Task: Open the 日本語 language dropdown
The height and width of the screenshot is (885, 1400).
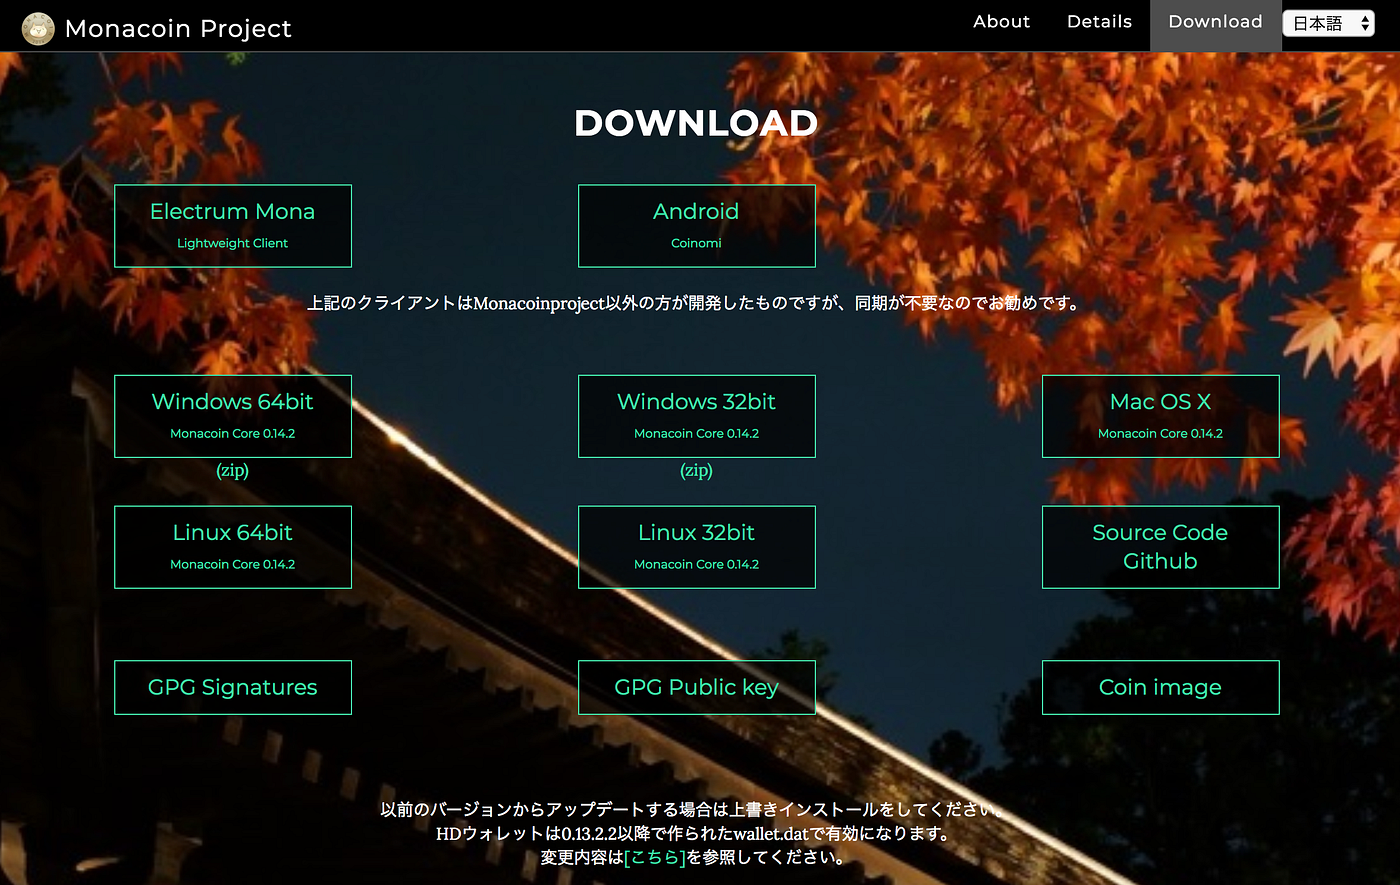Action: (x=1329, y=24)
